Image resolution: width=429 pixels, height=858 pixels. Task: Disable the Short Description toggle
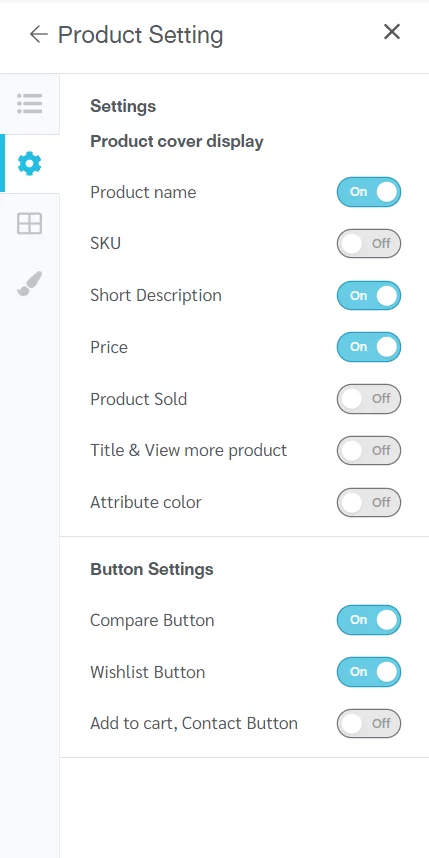pos(369,295)
